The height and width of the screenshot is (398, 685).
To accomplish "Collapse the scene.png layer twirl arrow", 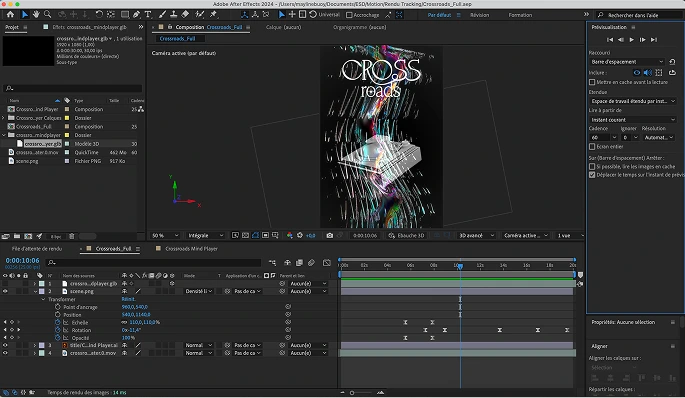I will coord(35,291).
